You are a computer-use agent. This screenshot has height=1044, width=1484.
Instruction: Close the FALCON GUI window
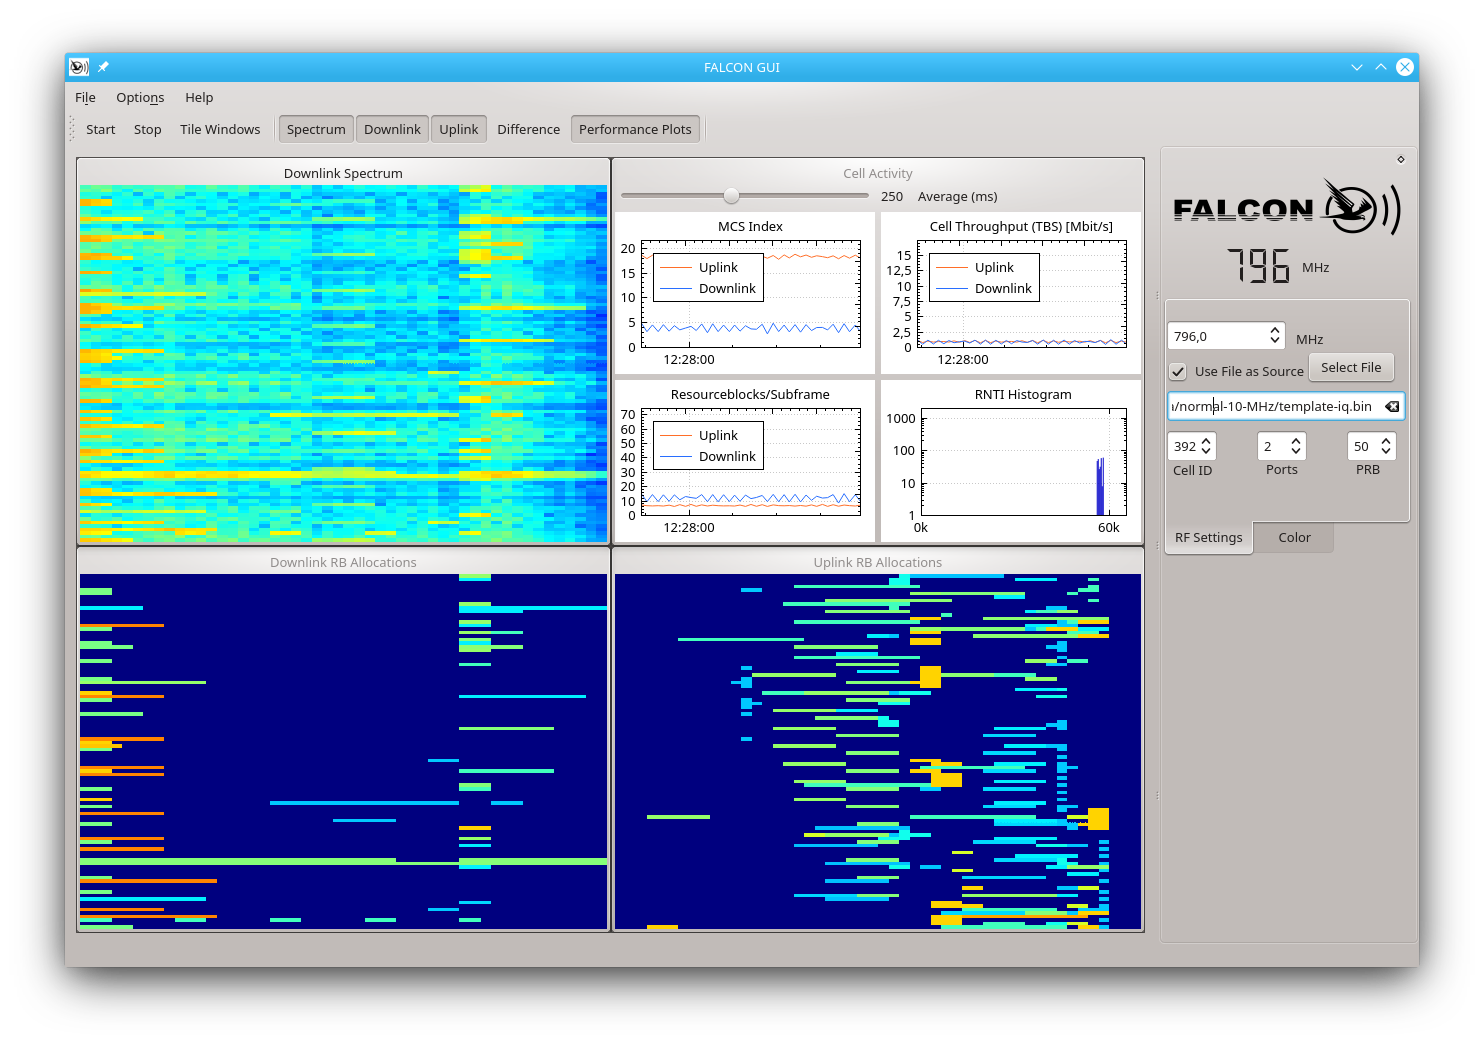tap(1405, 67)
